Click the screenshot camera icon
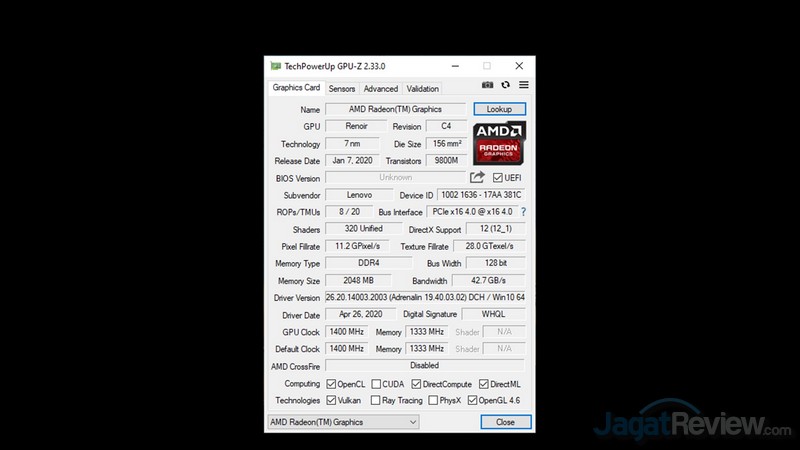This screenshot has width=800, height=450. click(x=487, y=85)
